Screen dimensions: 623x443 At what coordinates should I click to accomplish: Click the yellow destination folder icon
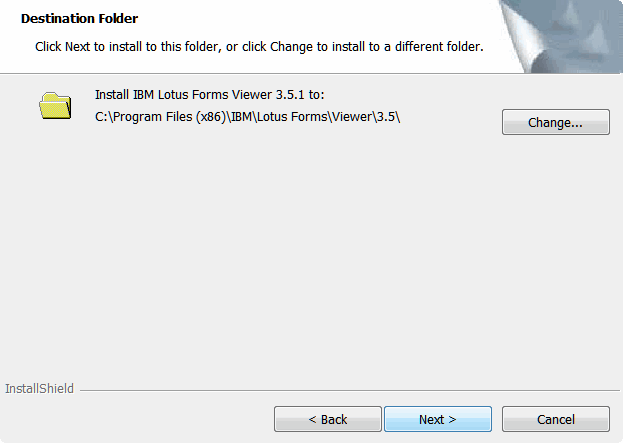[x=55, y=106]
